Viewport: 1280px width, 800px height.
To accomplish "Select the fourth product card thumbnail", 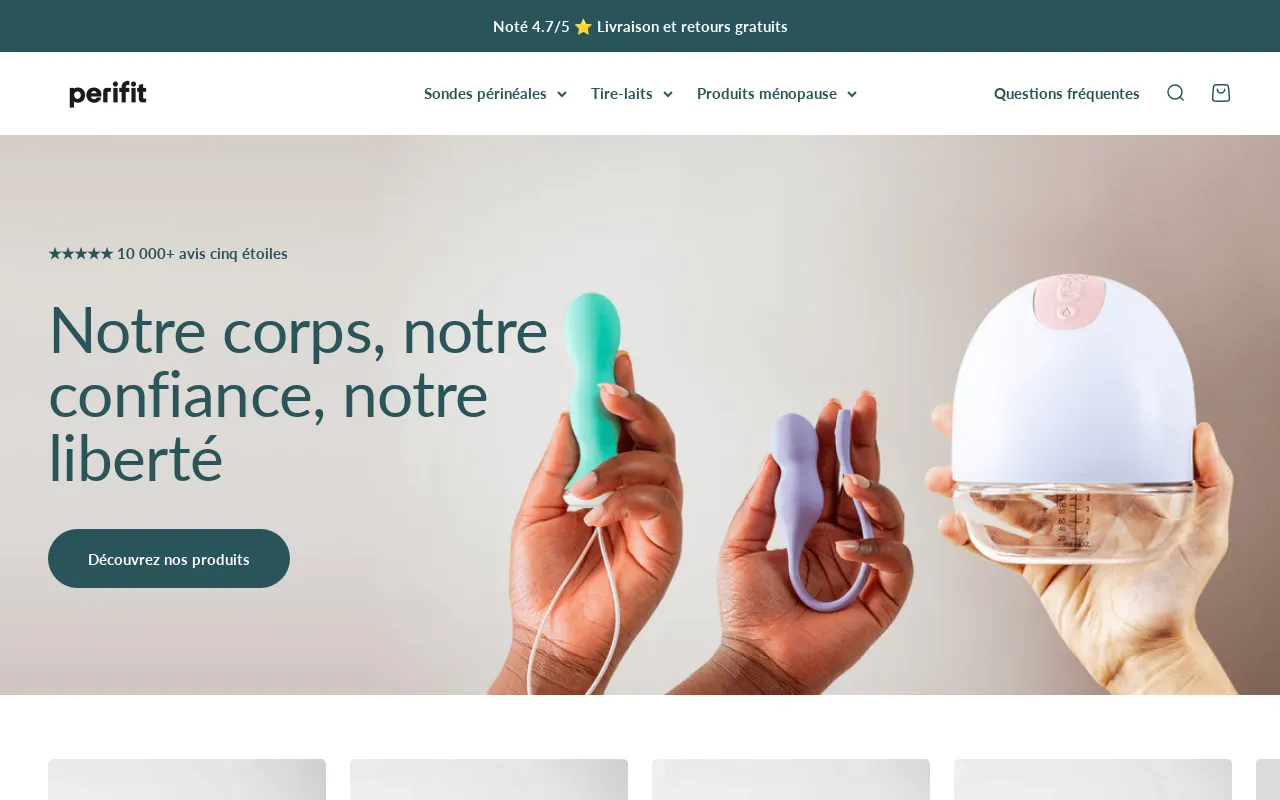I will (1093, 779).
